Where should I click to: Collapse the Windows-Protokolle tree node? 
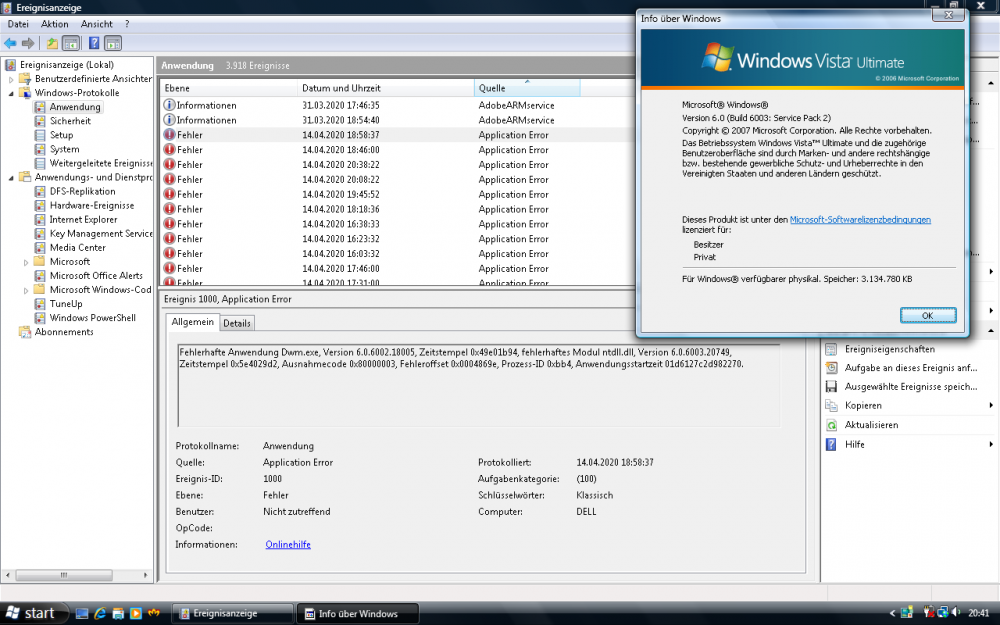[11, 93]
